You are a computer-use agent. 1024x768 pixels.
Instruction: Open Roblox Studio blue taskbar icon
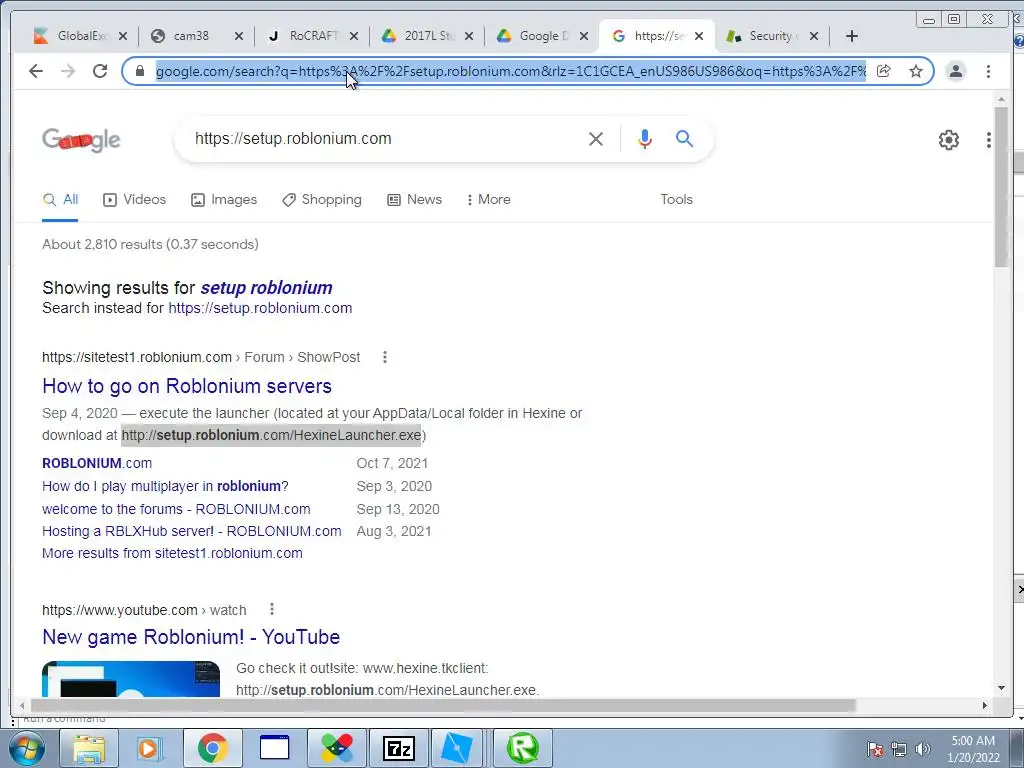pos(457,748)
